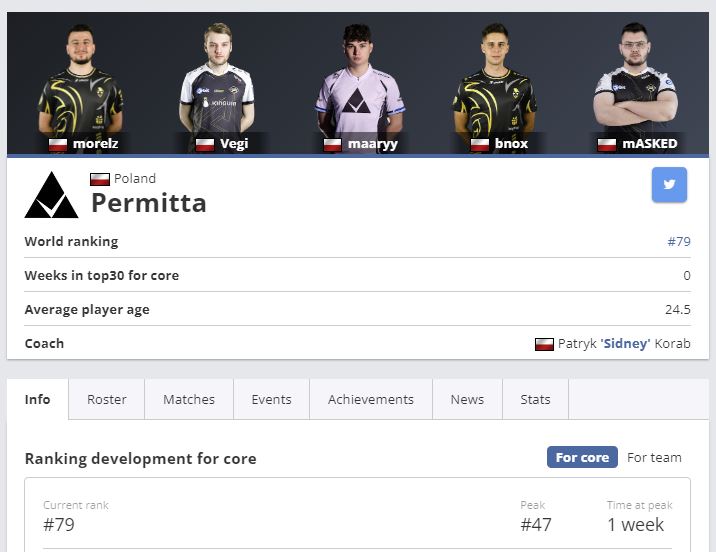The width and height of the screenshot is (716, 552).
Task: View the Achievements tab
Action: (x=371, y=400)
